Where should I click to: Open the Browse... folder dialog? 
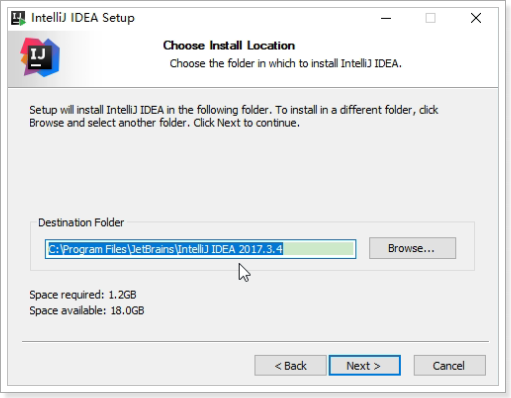412,248
